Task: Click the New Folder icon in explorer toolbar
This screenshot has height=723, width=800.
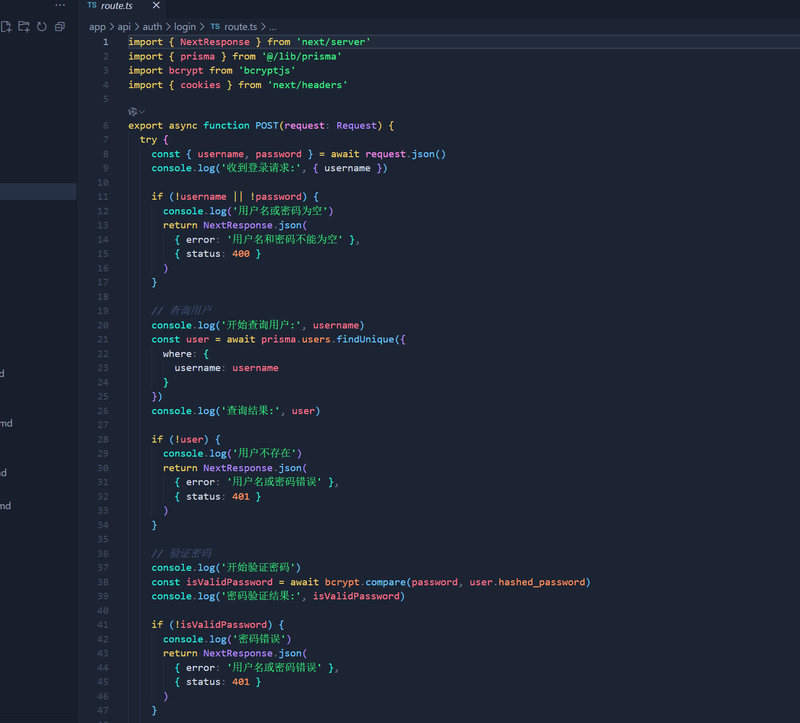Action: (x=24, y=27)
